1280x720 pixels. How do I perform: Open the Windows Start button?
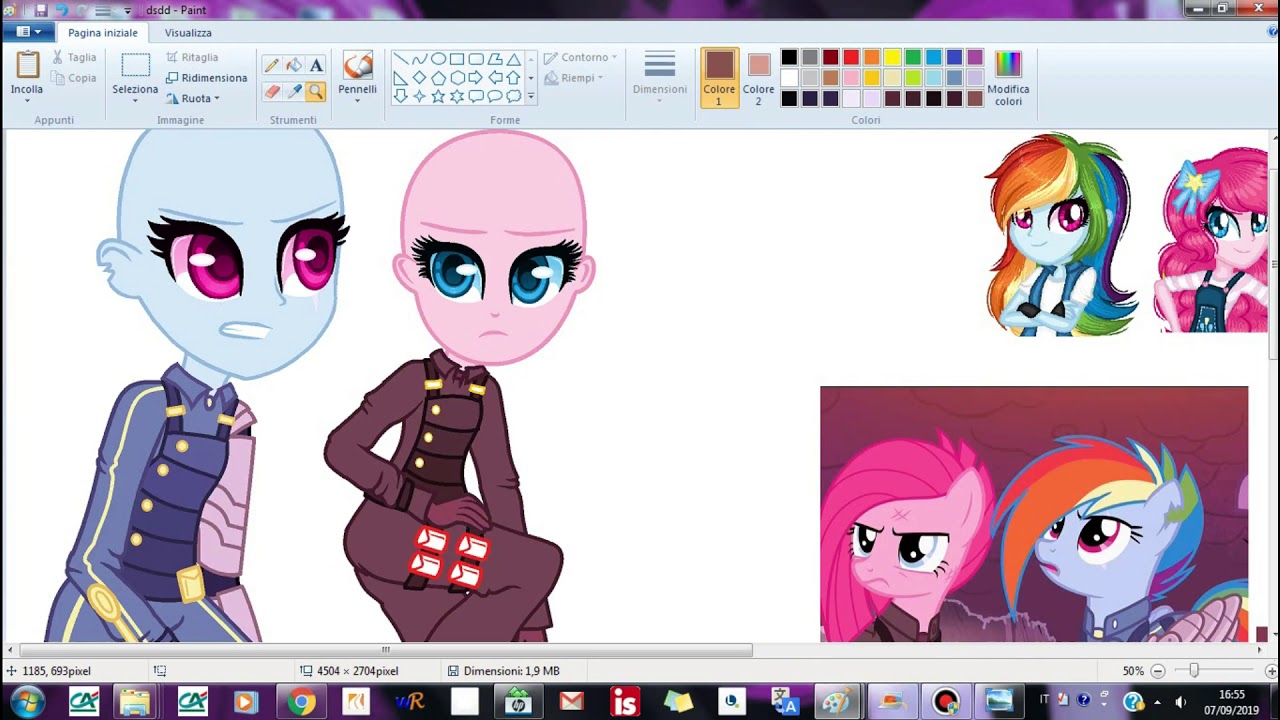point(27,702)
